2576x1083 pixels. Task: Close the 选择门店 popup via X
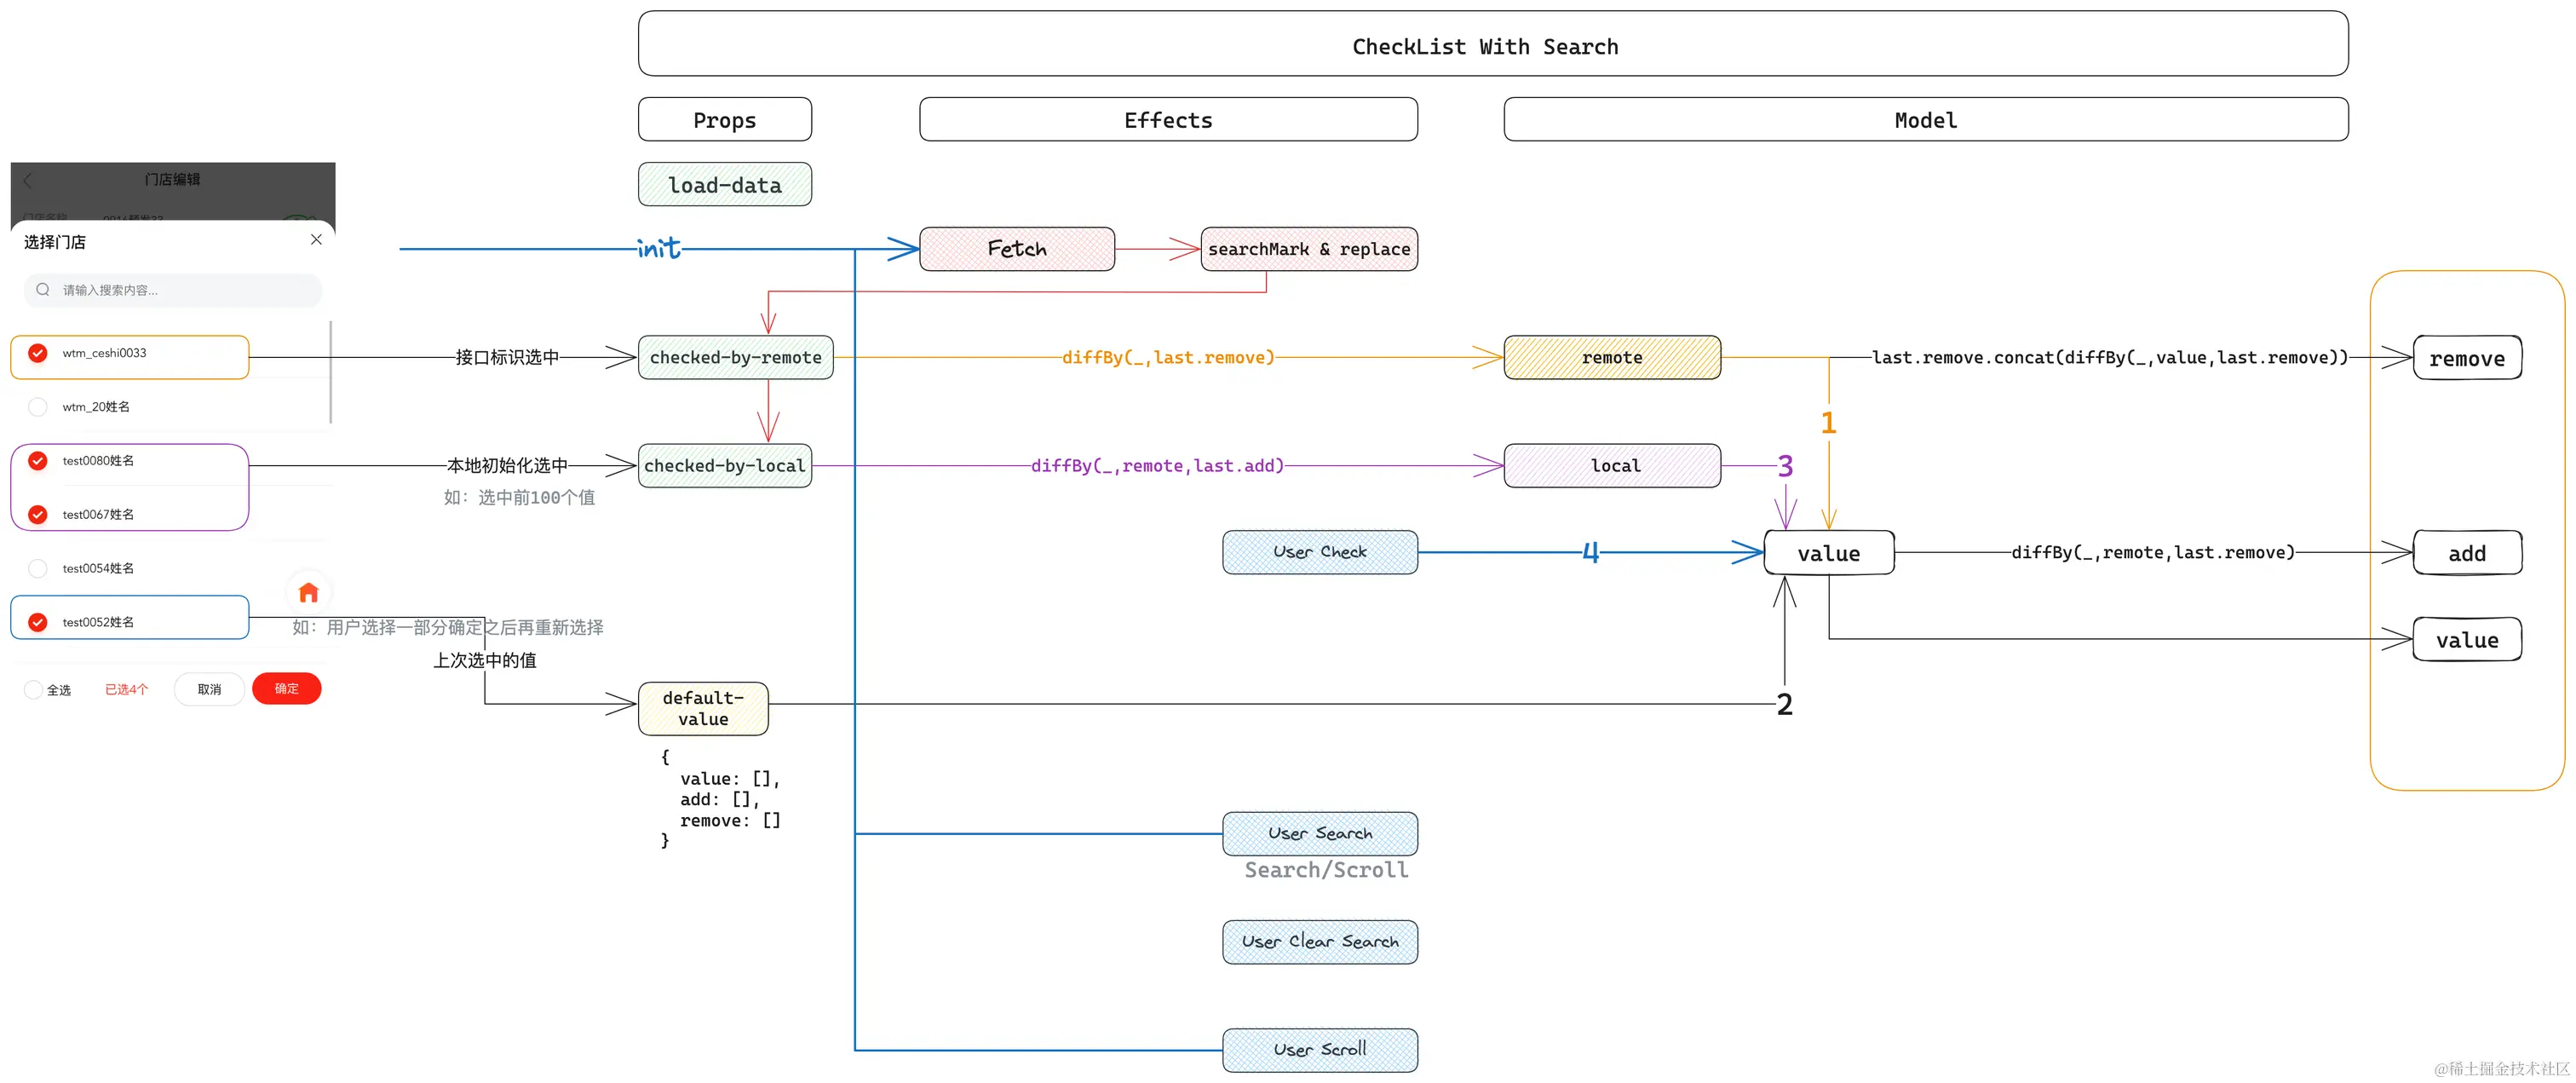[316, 240]
